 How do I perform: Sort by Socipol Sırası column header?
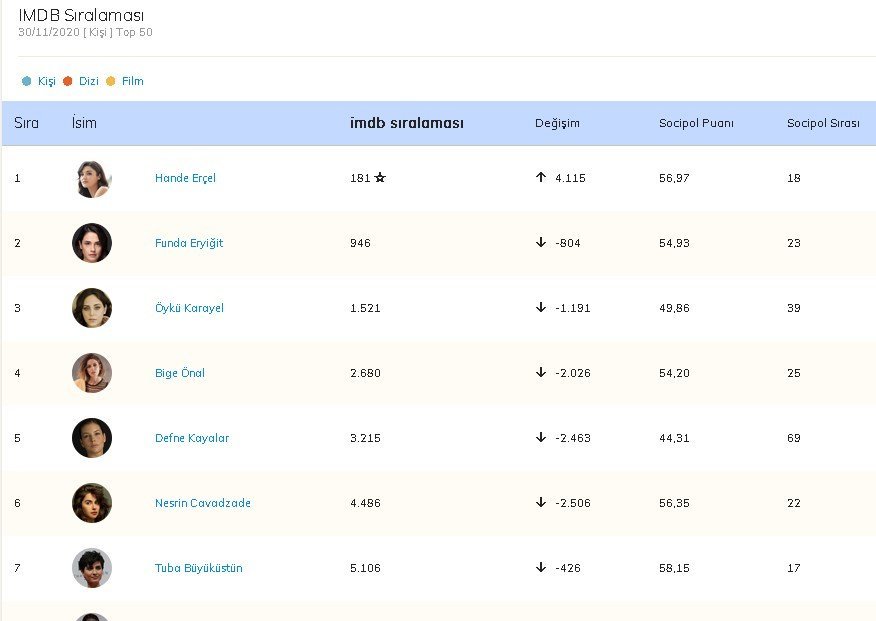pos(823,124)
